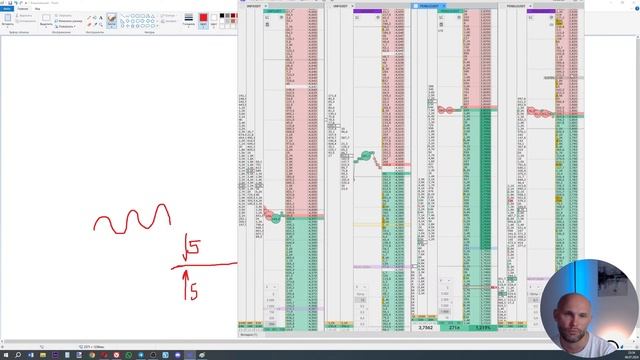Click the Copy command in Paint ribbon
The height and width of the screenshot is (360, 640).
[x=26, y=21]
